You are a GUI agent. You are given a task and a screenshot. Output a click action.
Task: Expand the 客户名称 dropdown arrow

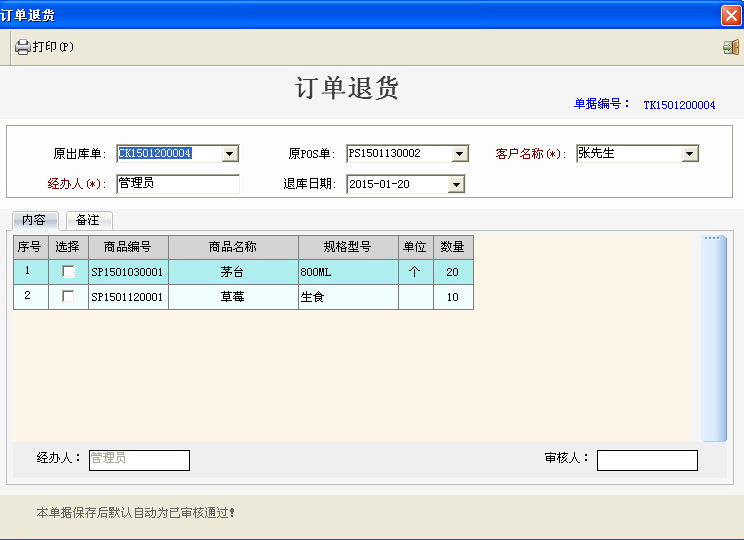click(x=690, y=154)
